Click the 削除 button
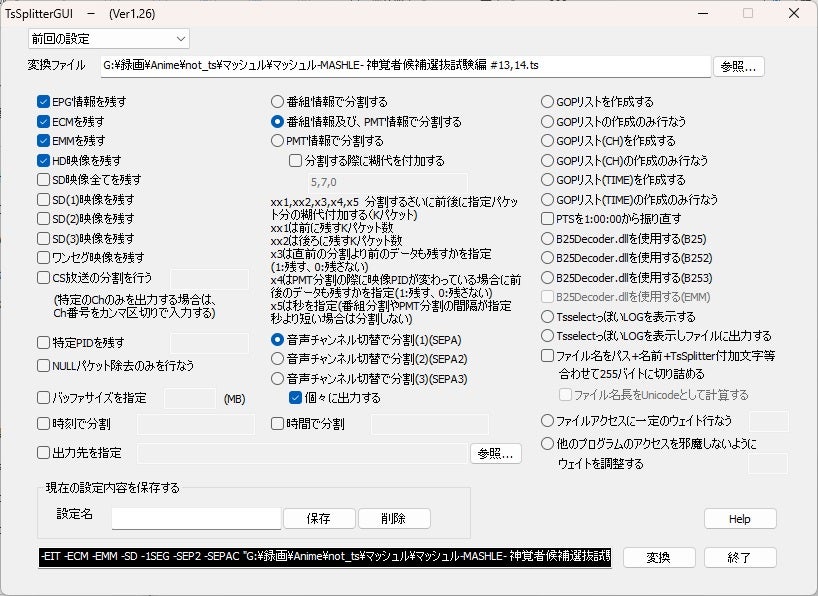Screen dimensions: 818x596 393,518
